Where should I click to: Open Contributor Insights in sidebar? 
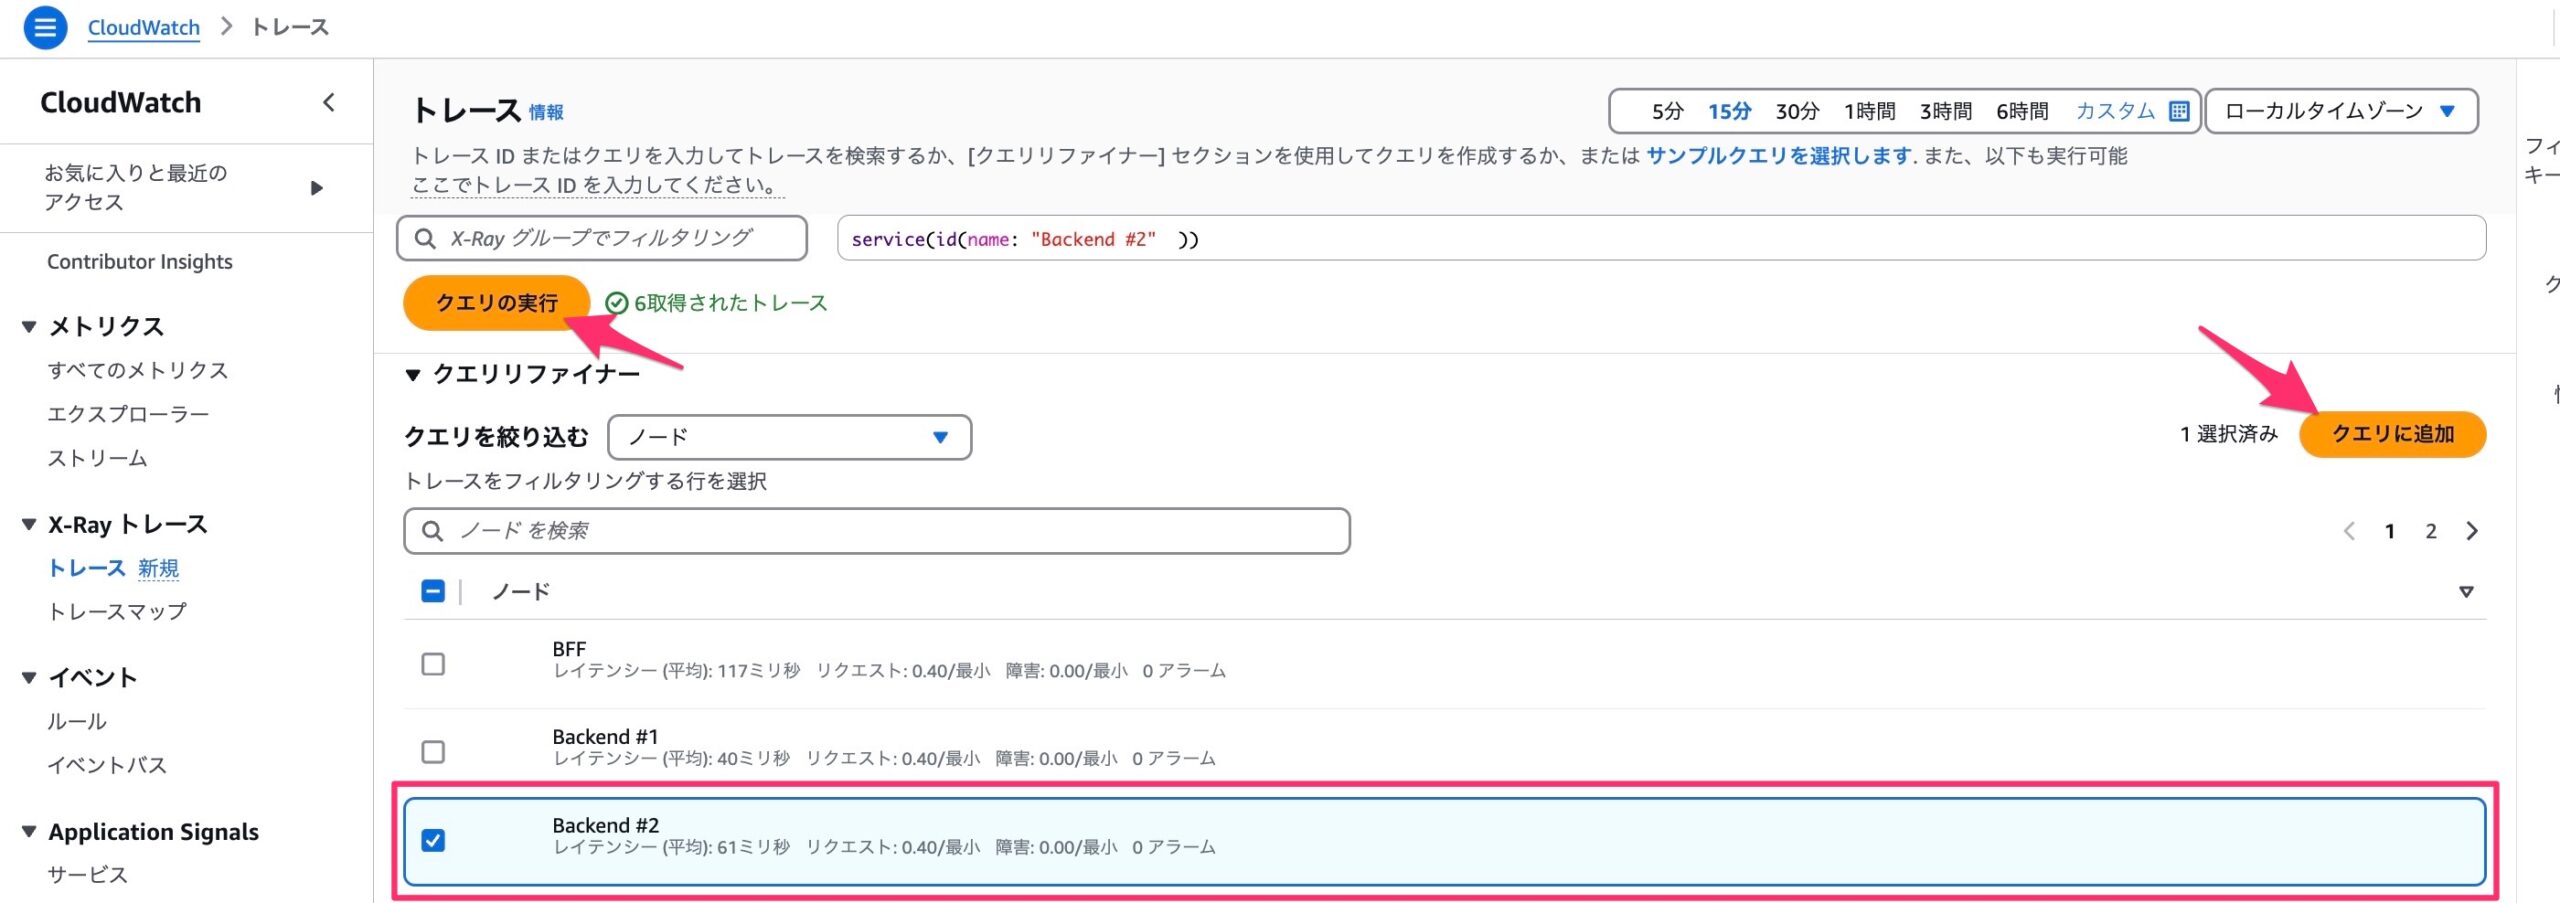[140, 262]
